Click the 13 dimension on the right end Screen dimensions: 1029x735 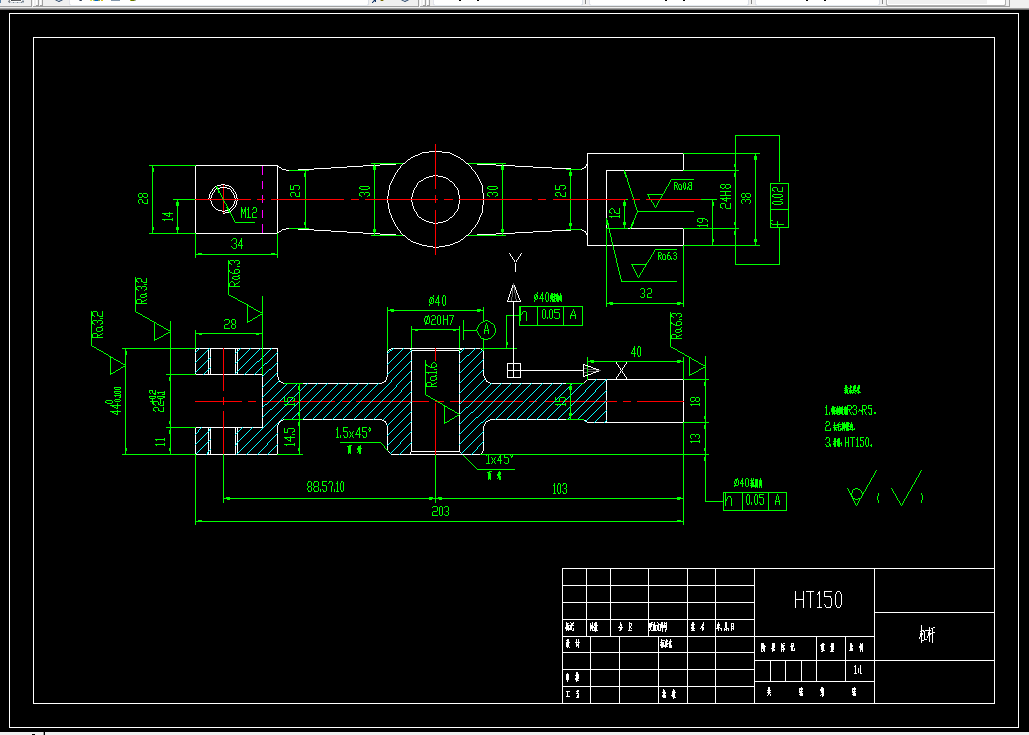696,436
